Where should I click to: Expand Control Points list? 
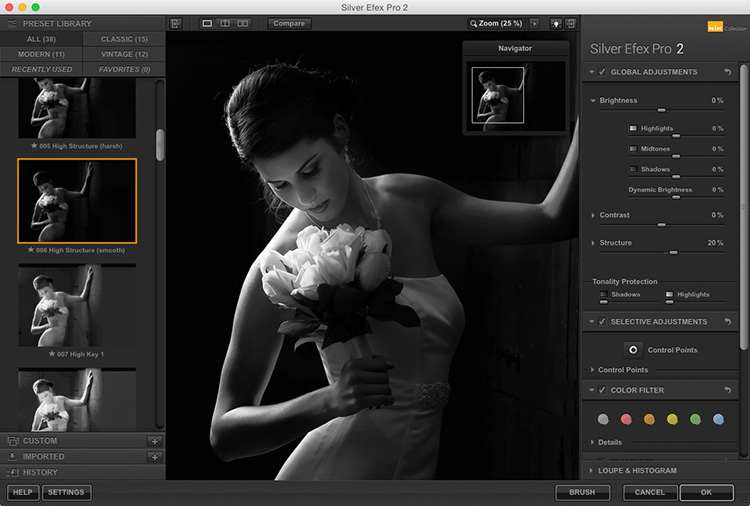coord(592,370)
